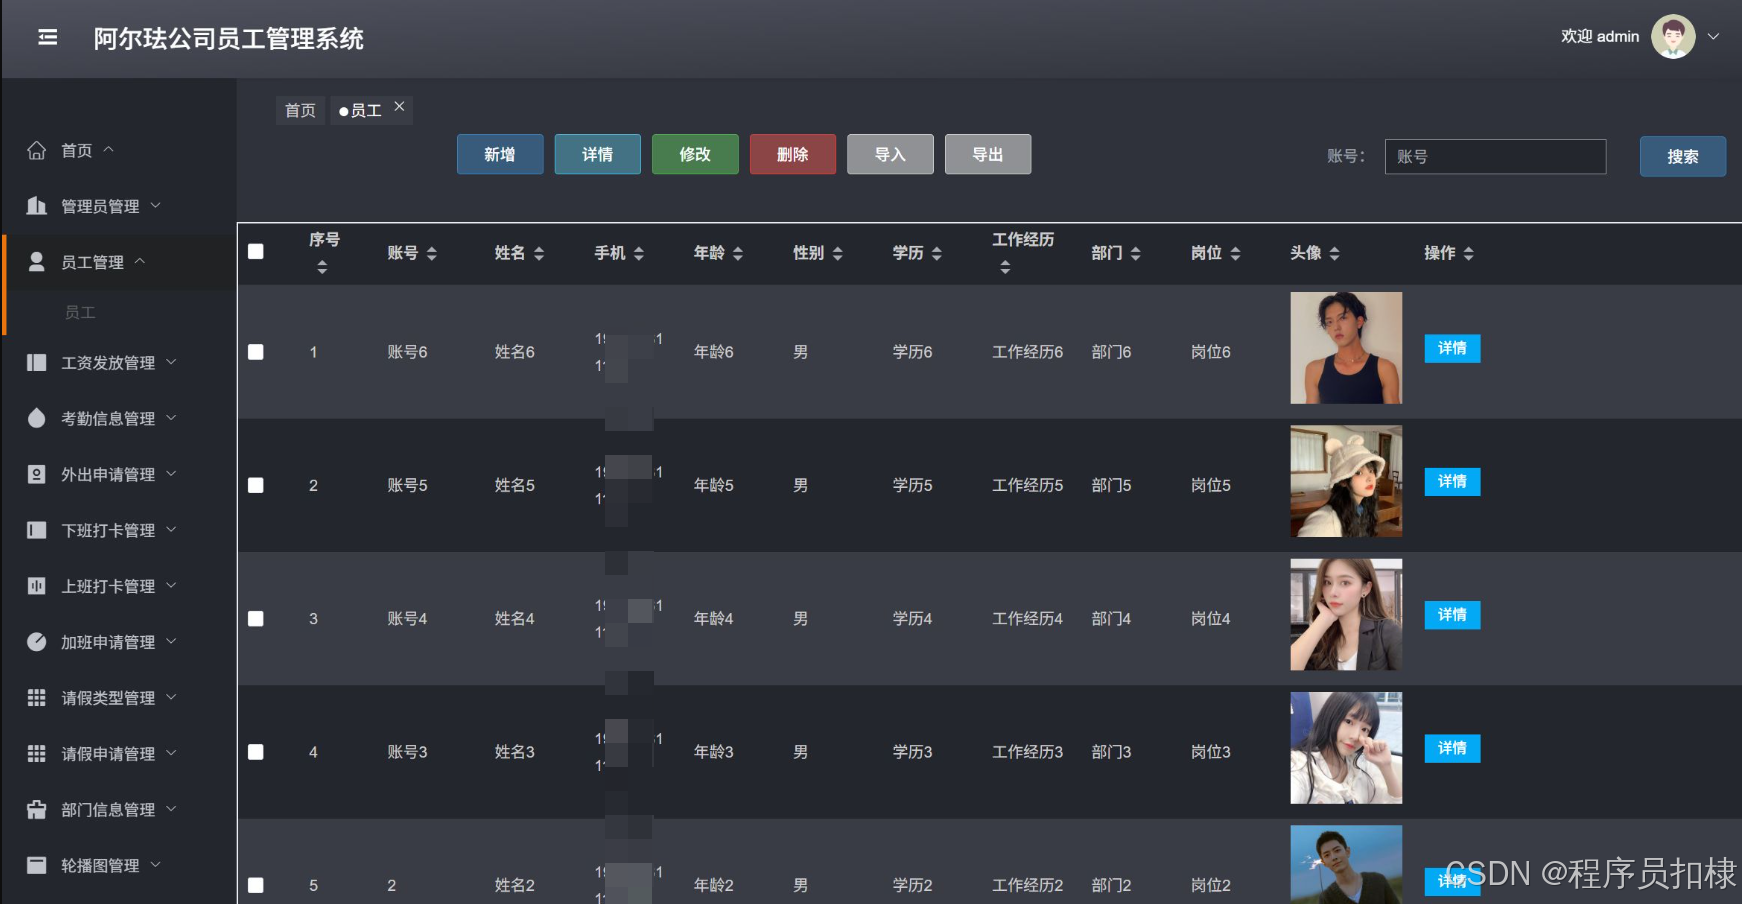
Task: Sort by 学历 column arrows
Action: coord(937,253)
